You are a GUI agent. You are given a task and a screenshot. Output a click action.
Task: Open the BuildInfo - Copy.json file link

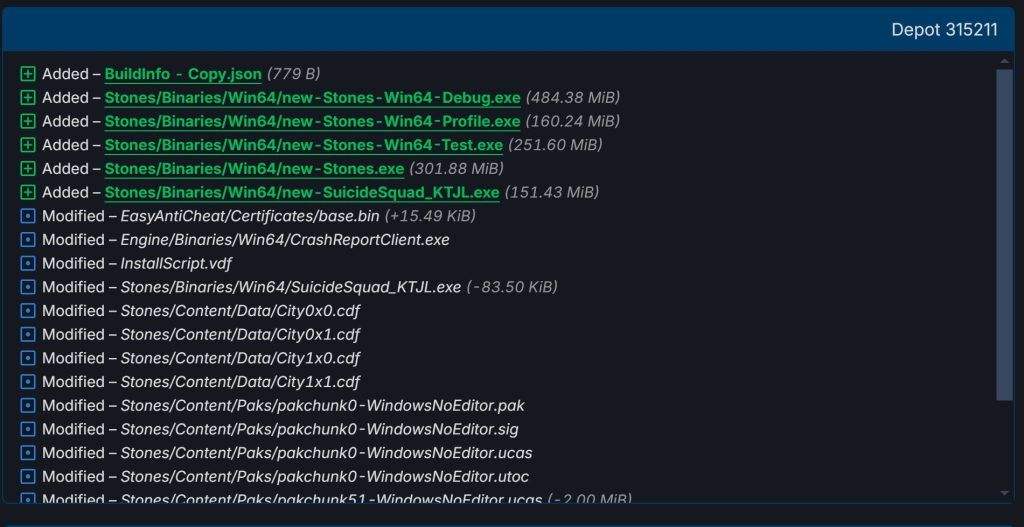(183, 74)
